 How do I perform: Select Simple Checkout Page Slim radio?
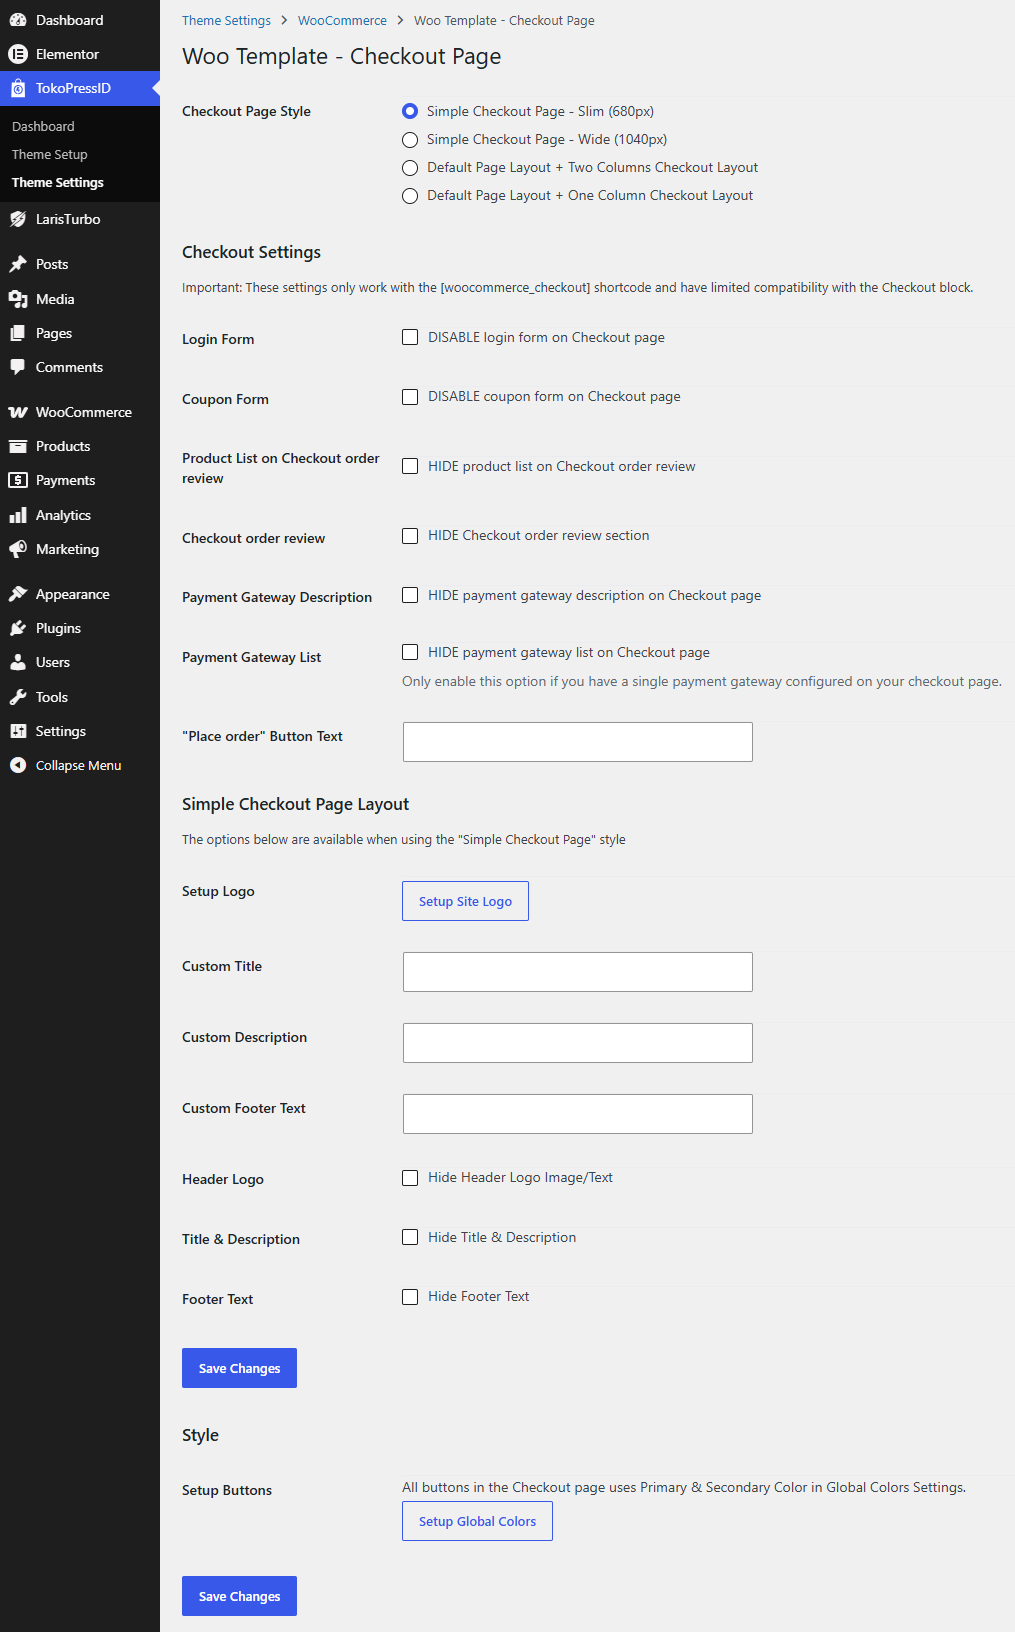(410, 111)
